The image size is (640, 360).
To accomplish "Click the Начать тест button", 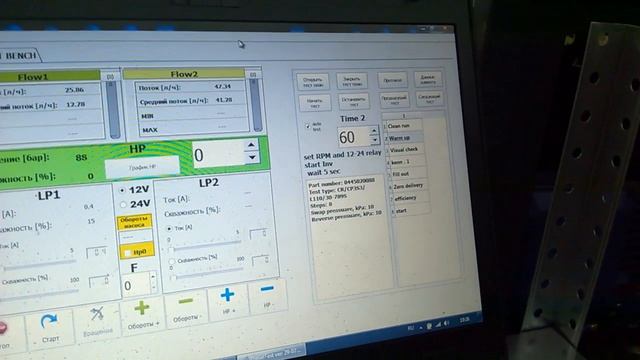I will click(x=314, y=102).
